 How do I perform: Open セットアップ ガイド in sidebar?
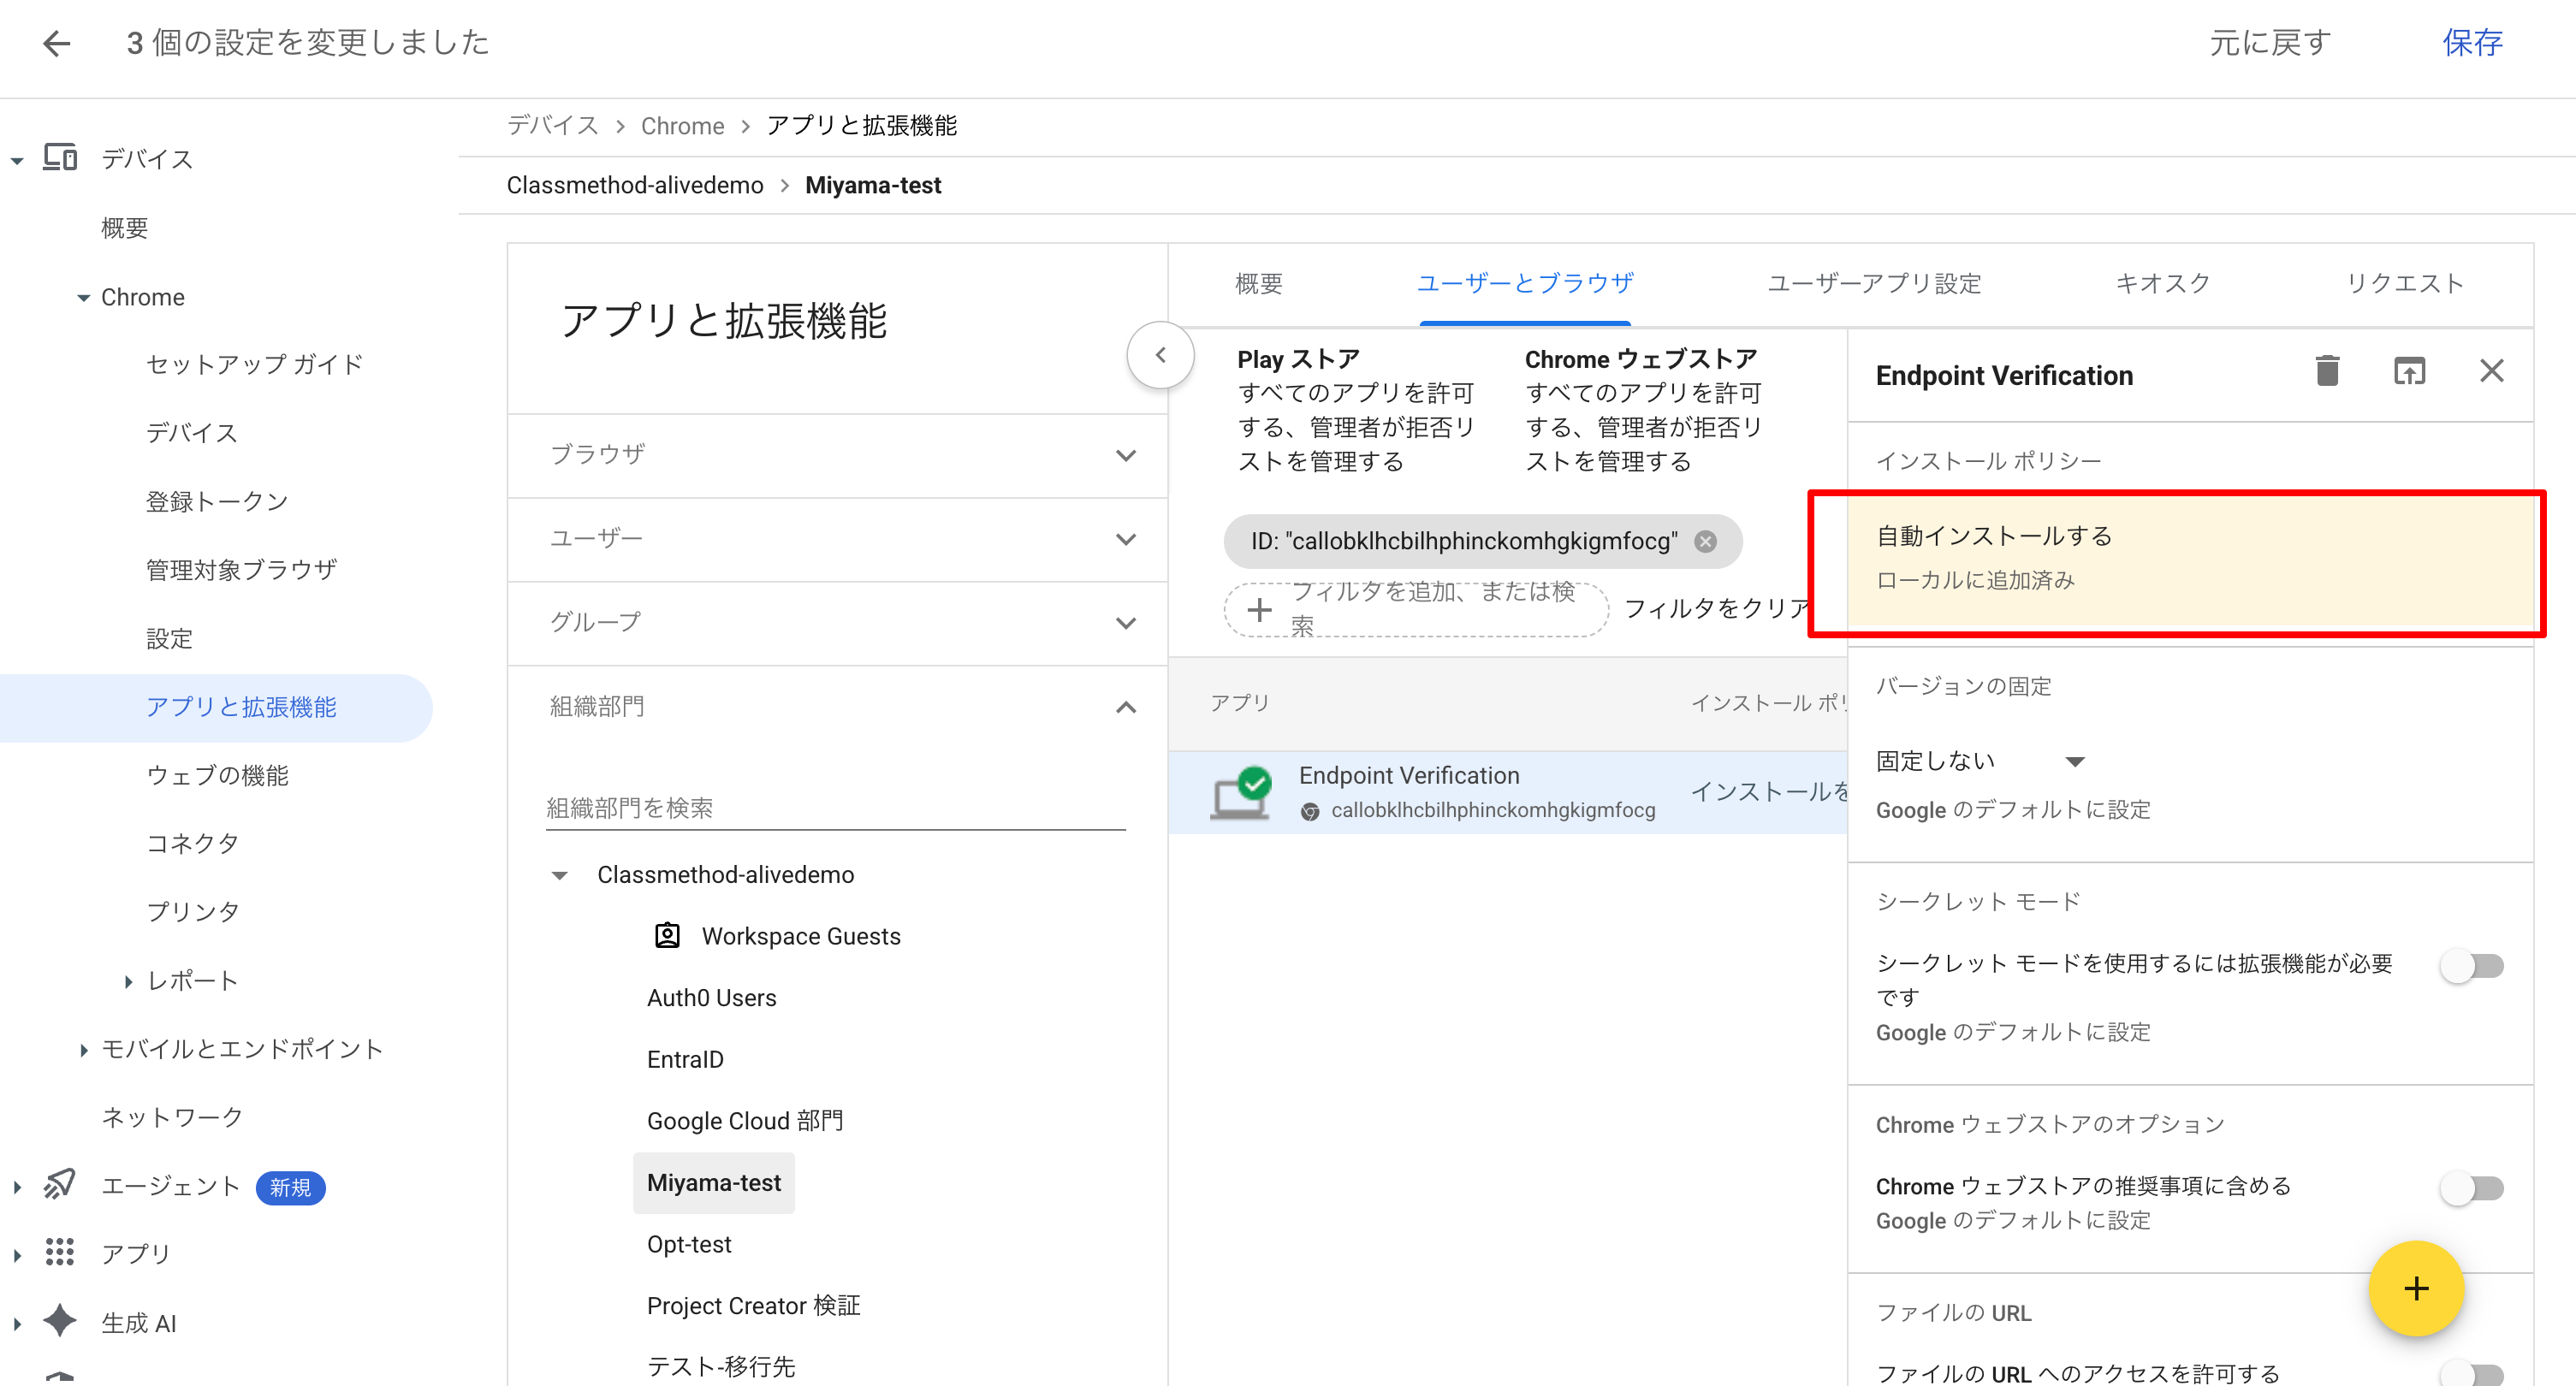coord(254,364)
